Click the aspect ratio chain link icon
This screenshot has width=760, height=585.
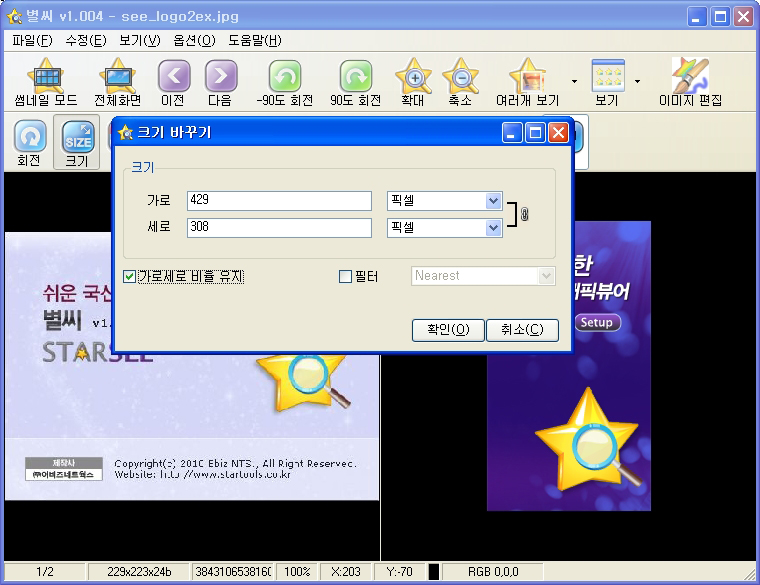tap(524, 213)
